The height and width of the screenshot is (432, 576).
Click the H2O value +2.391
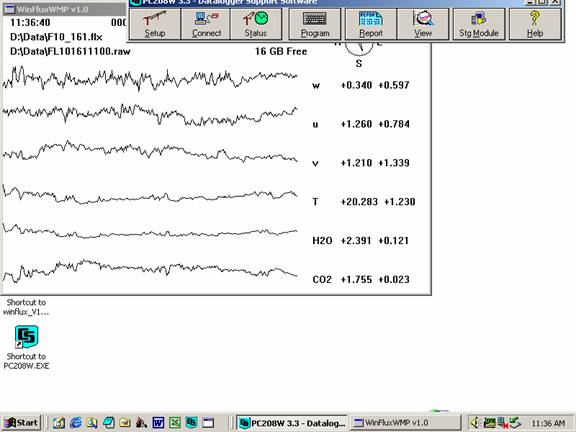point(356,241)
